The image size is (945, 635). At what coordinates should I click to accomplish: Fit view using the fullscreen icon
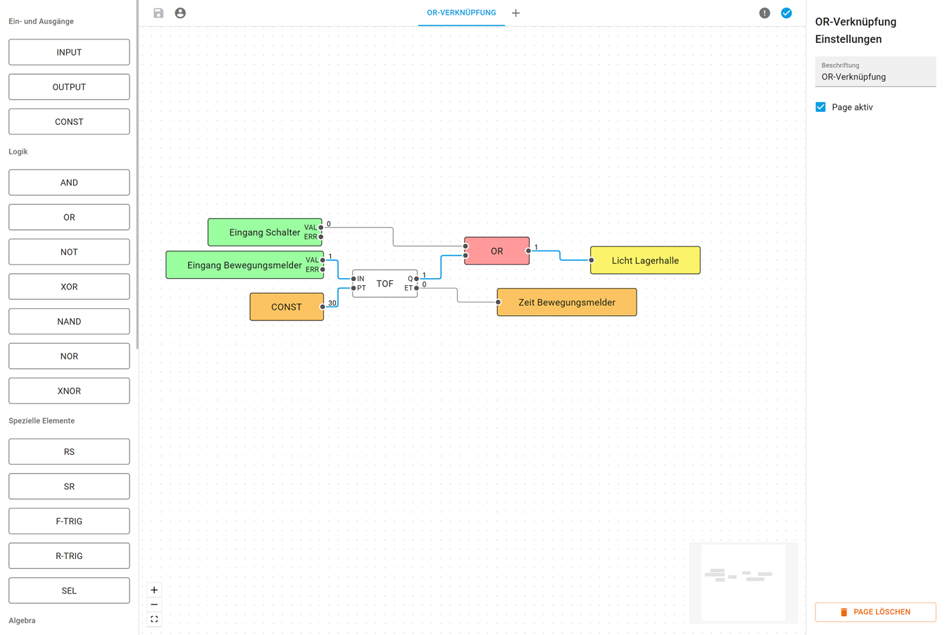click(x=154, y=619)
